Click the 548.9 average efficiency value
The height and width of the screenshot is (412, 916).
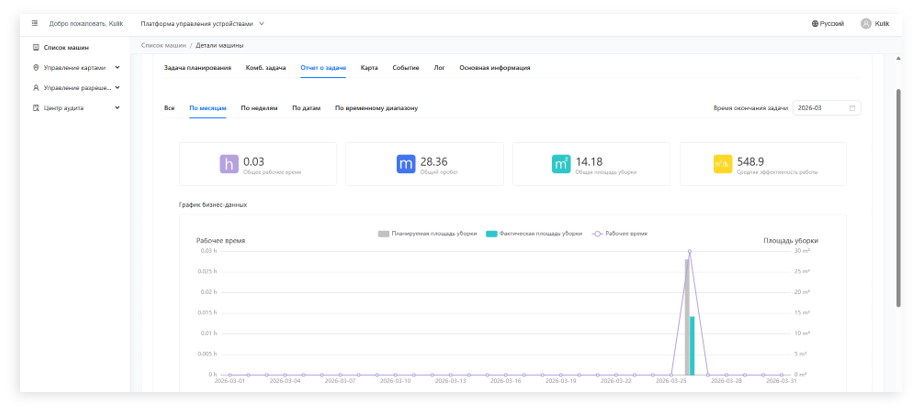click(751, 161)
